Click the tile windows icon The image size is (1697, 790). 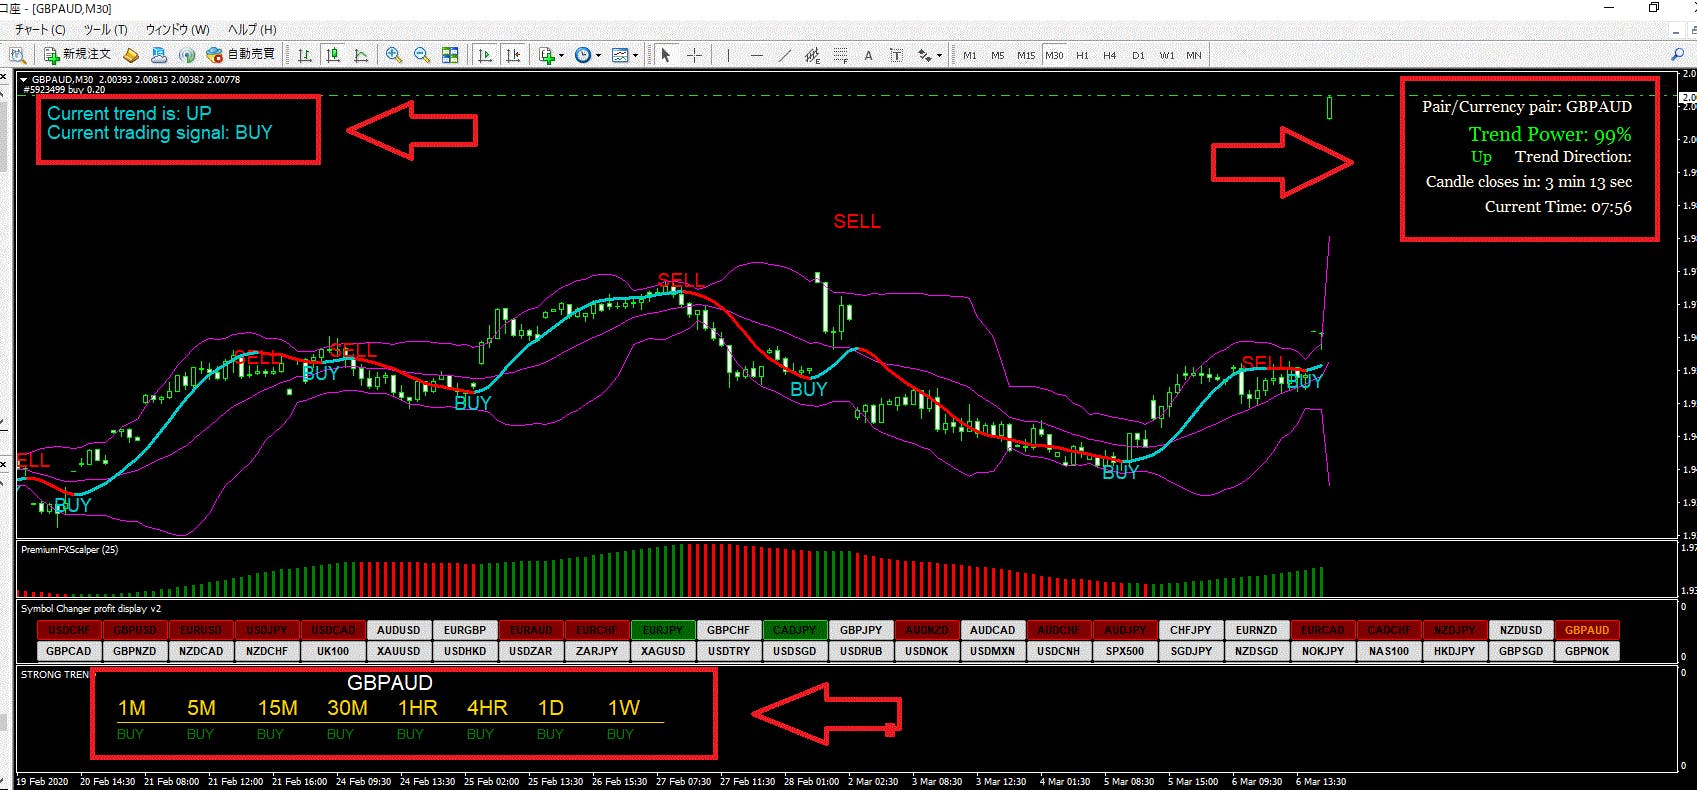[x=450, y=55]
